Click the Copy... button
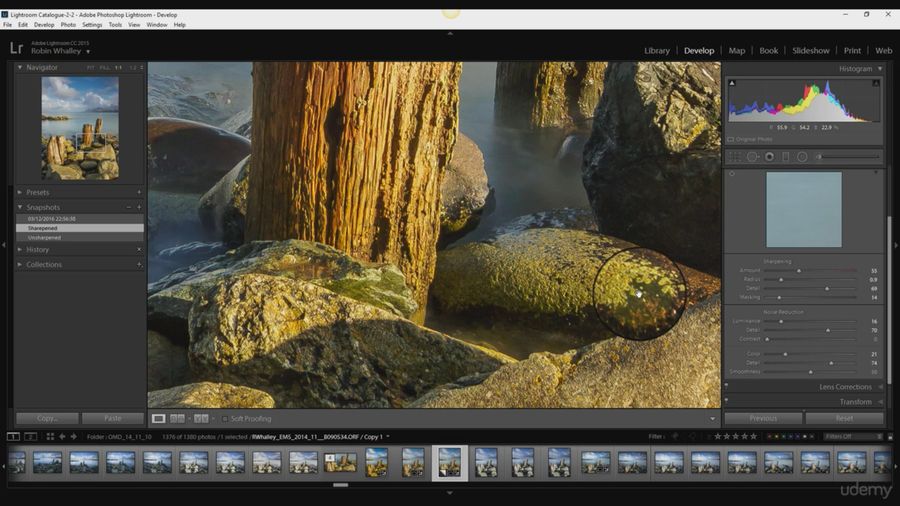This screenshot has height=506, width=900. pos(47,418)
